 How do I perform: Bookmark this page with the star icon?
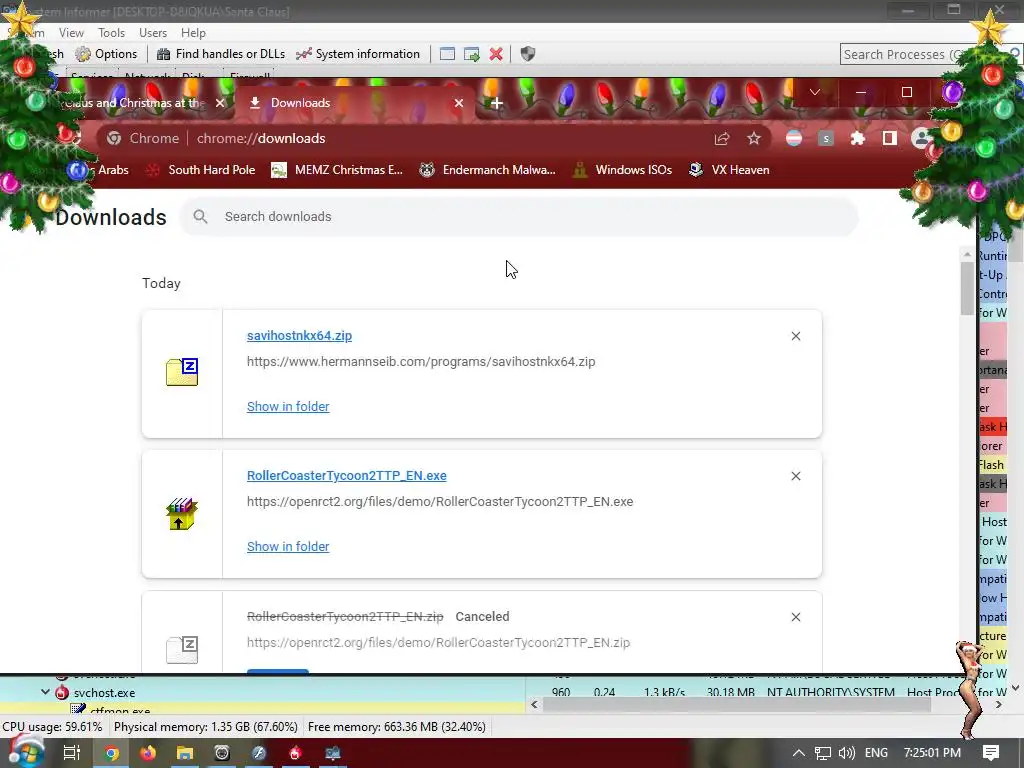(754, 138)
